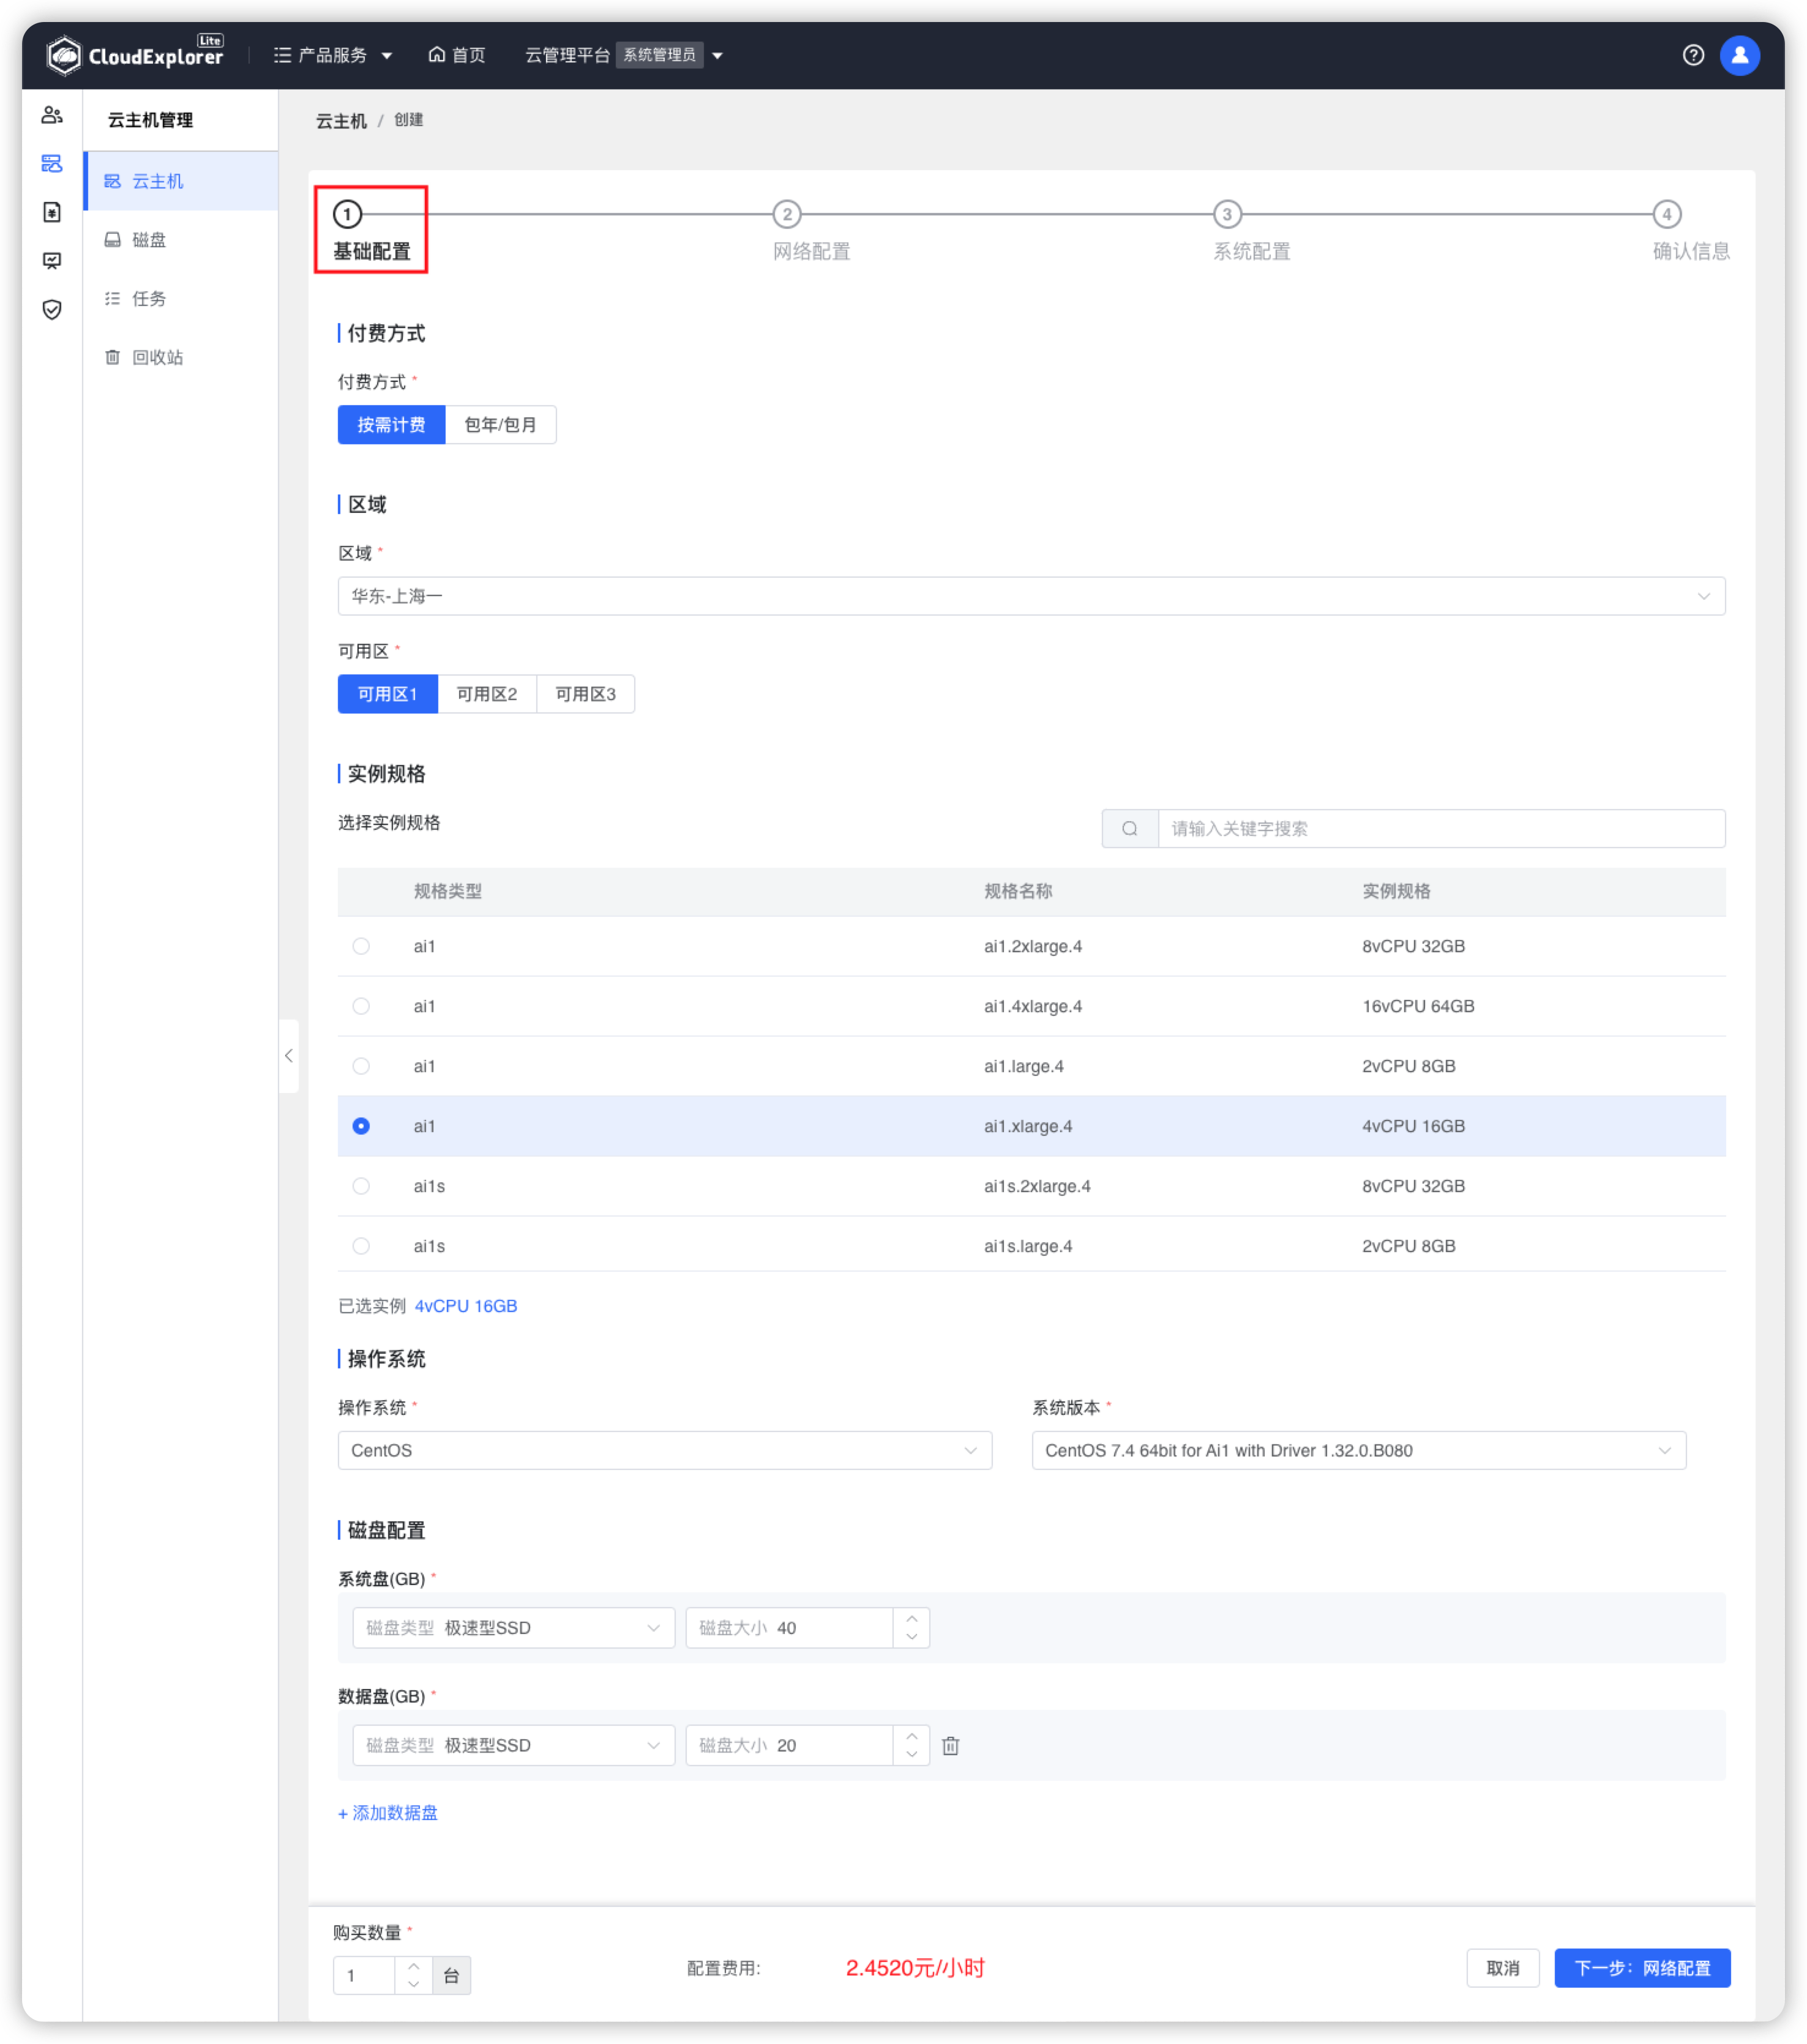The width and height of the screenshot is (1807, 2044).
Task: Click 下一步：网络配置 button
Action: pyautogui.click(x=1642, y=1969)
